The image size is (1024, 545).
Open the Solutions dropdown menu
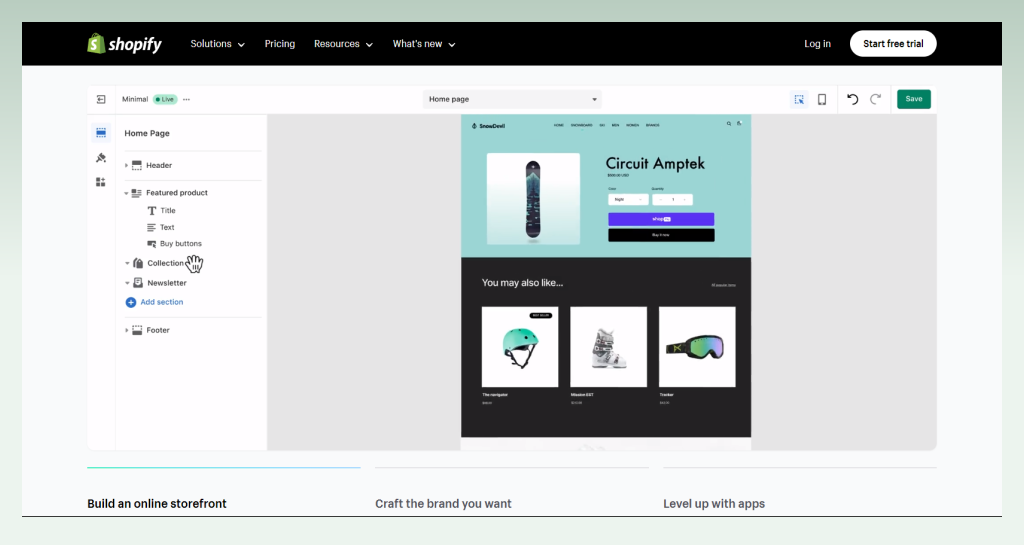click(217, 44)
